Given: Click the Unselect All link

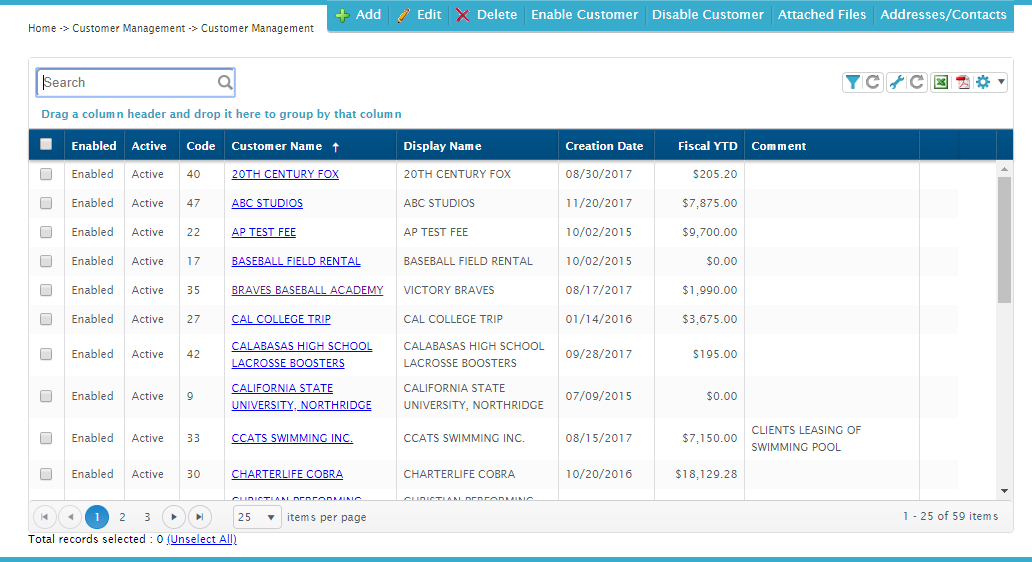Looking at the screenshot, I should 201,540.
